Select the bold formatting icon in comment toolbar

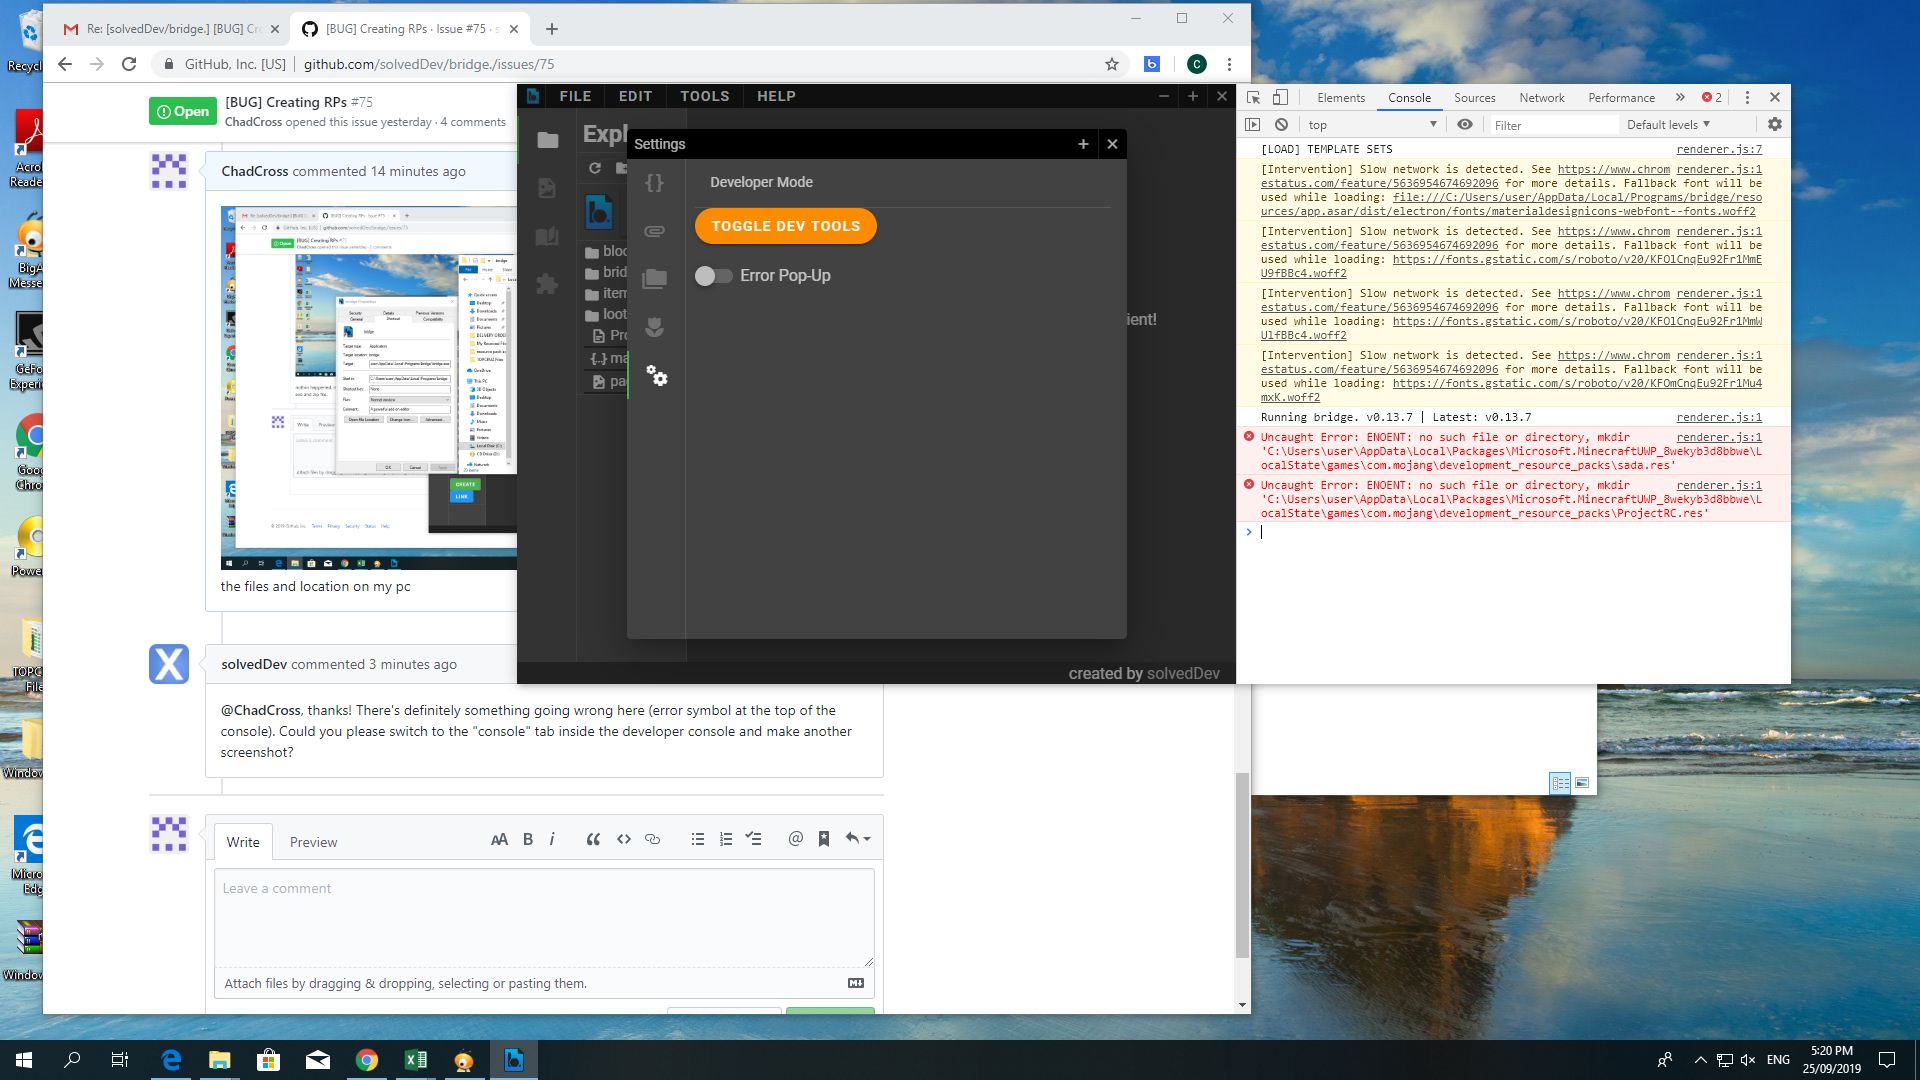tap(528, 839)
